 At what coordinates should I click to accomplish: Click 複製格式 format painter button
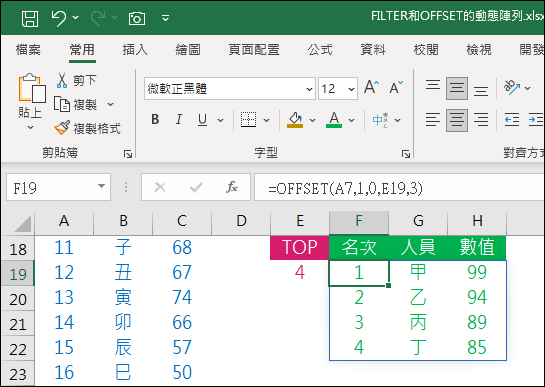pos(87,129)
